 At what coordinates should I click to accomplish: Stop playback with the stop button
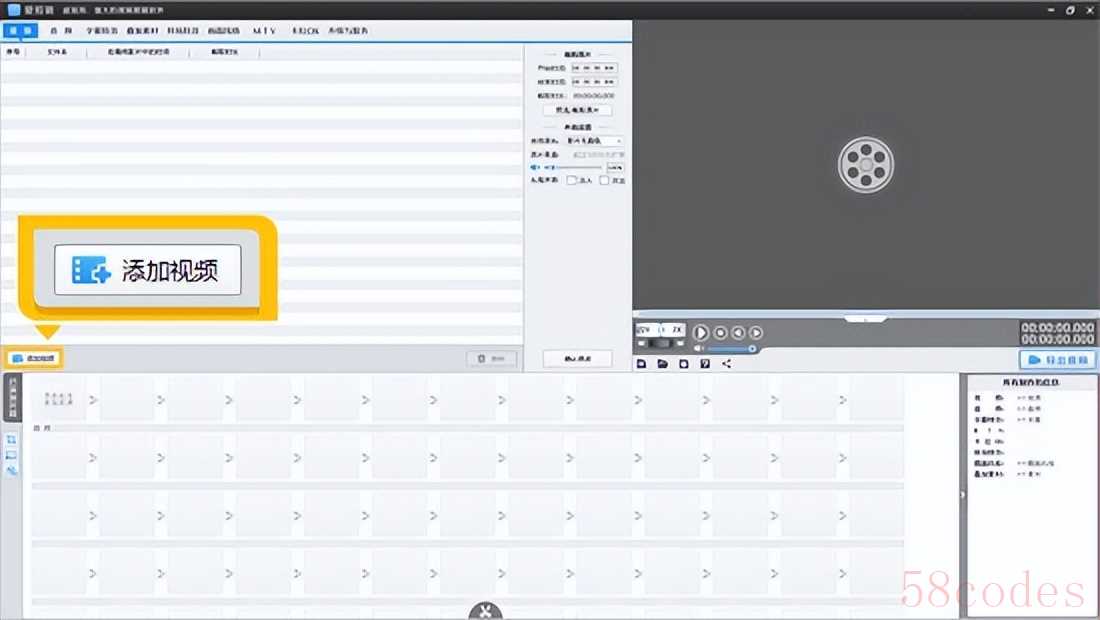pyautogui.click(x=720, y=332)
